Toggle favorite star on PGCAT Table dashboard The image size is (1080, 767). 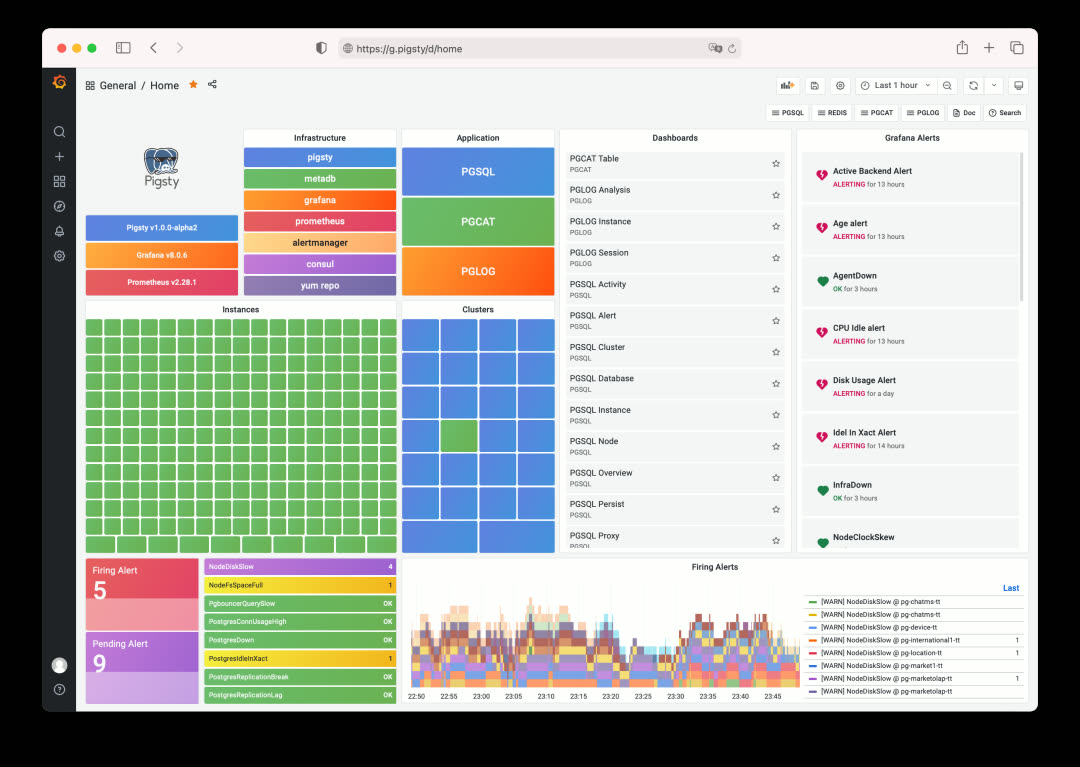[775, 162]
